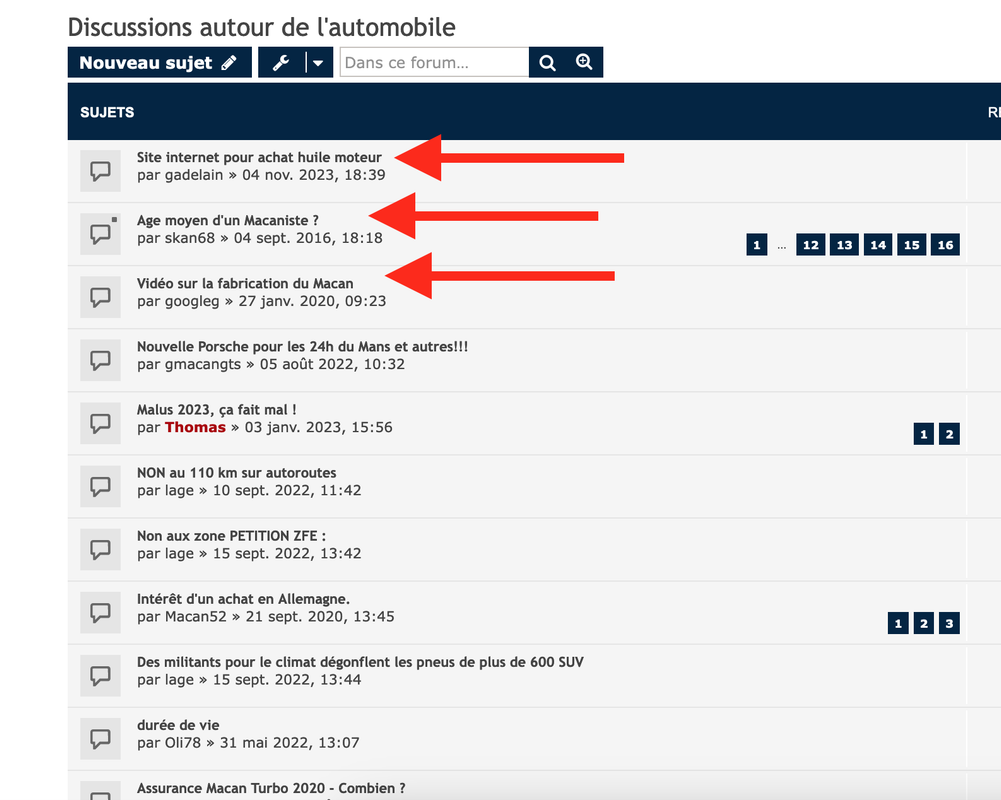Screen dimensions: 1001x800
Task: Open advanced search zoom icon
Action: pos(584,63)
